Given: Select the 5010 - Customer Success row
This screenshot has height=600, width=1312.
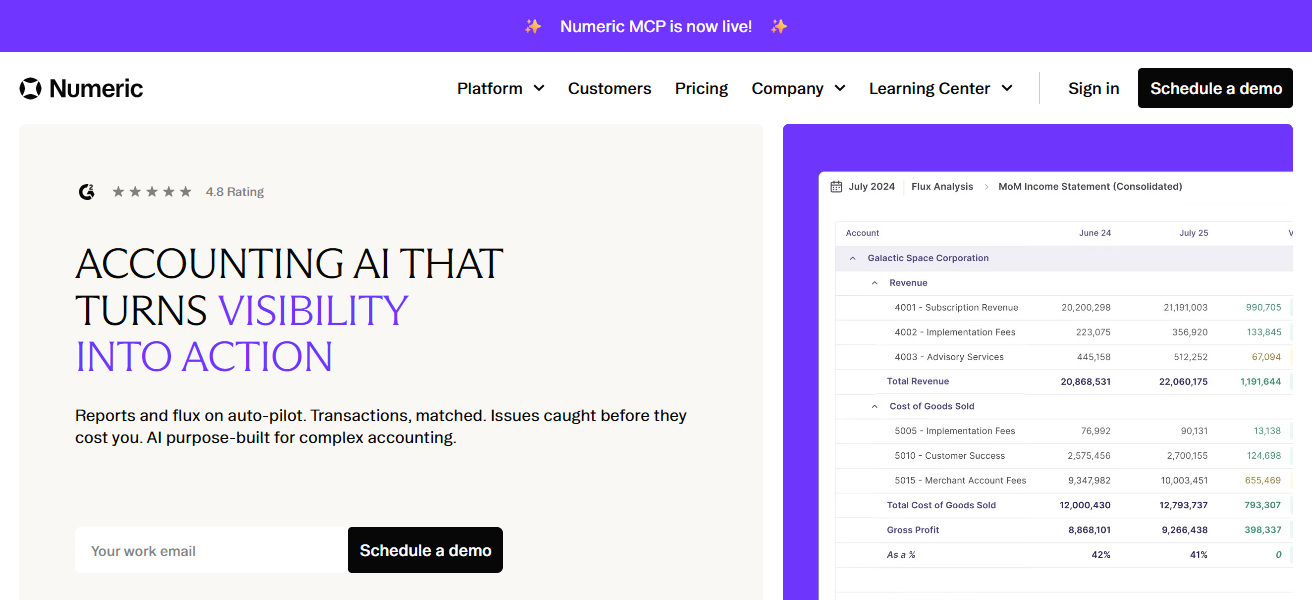Looking at the screenshot, I should coord(1064,456).
